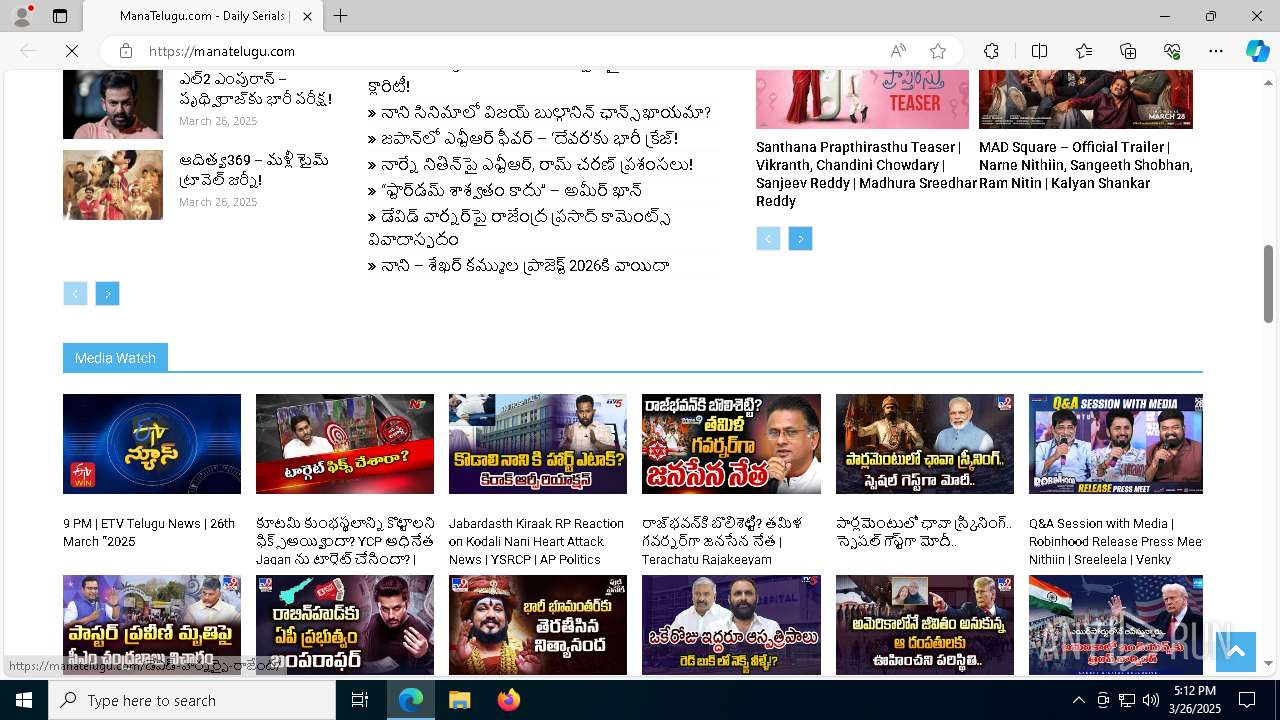Open Jabardasth Kiraak RP Reaction title

[537, 541]
